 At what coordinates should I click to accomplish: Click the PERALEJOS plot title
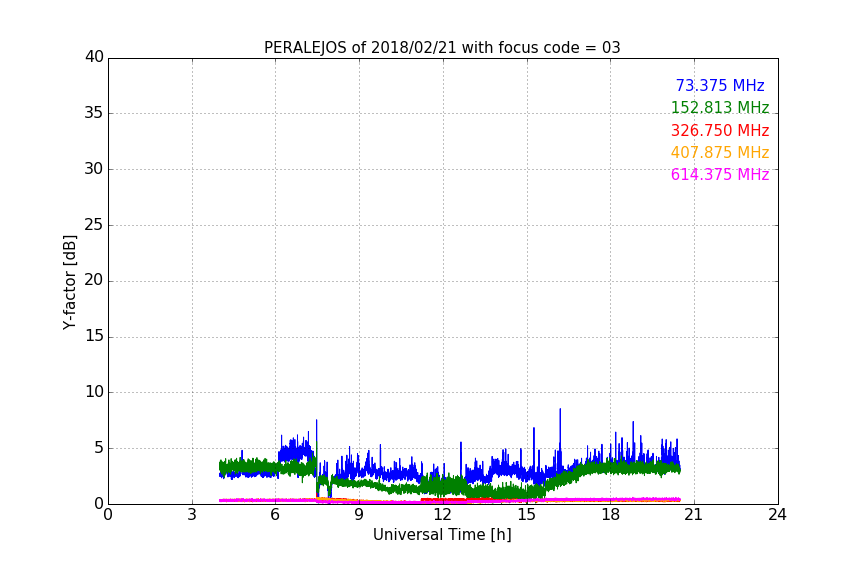coord(442,47)
